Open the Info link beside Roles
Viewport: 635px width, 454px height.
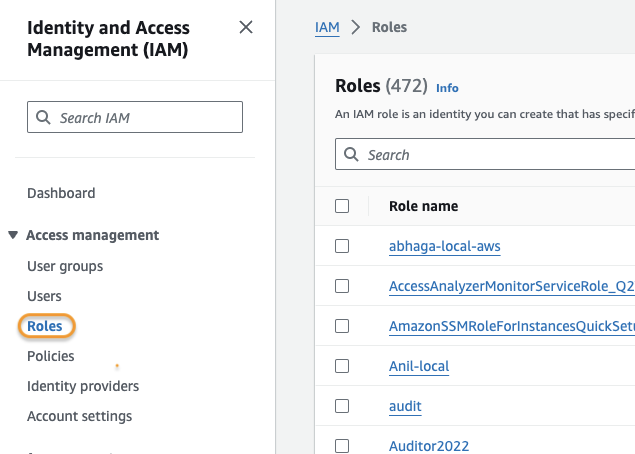pos(447,88)
